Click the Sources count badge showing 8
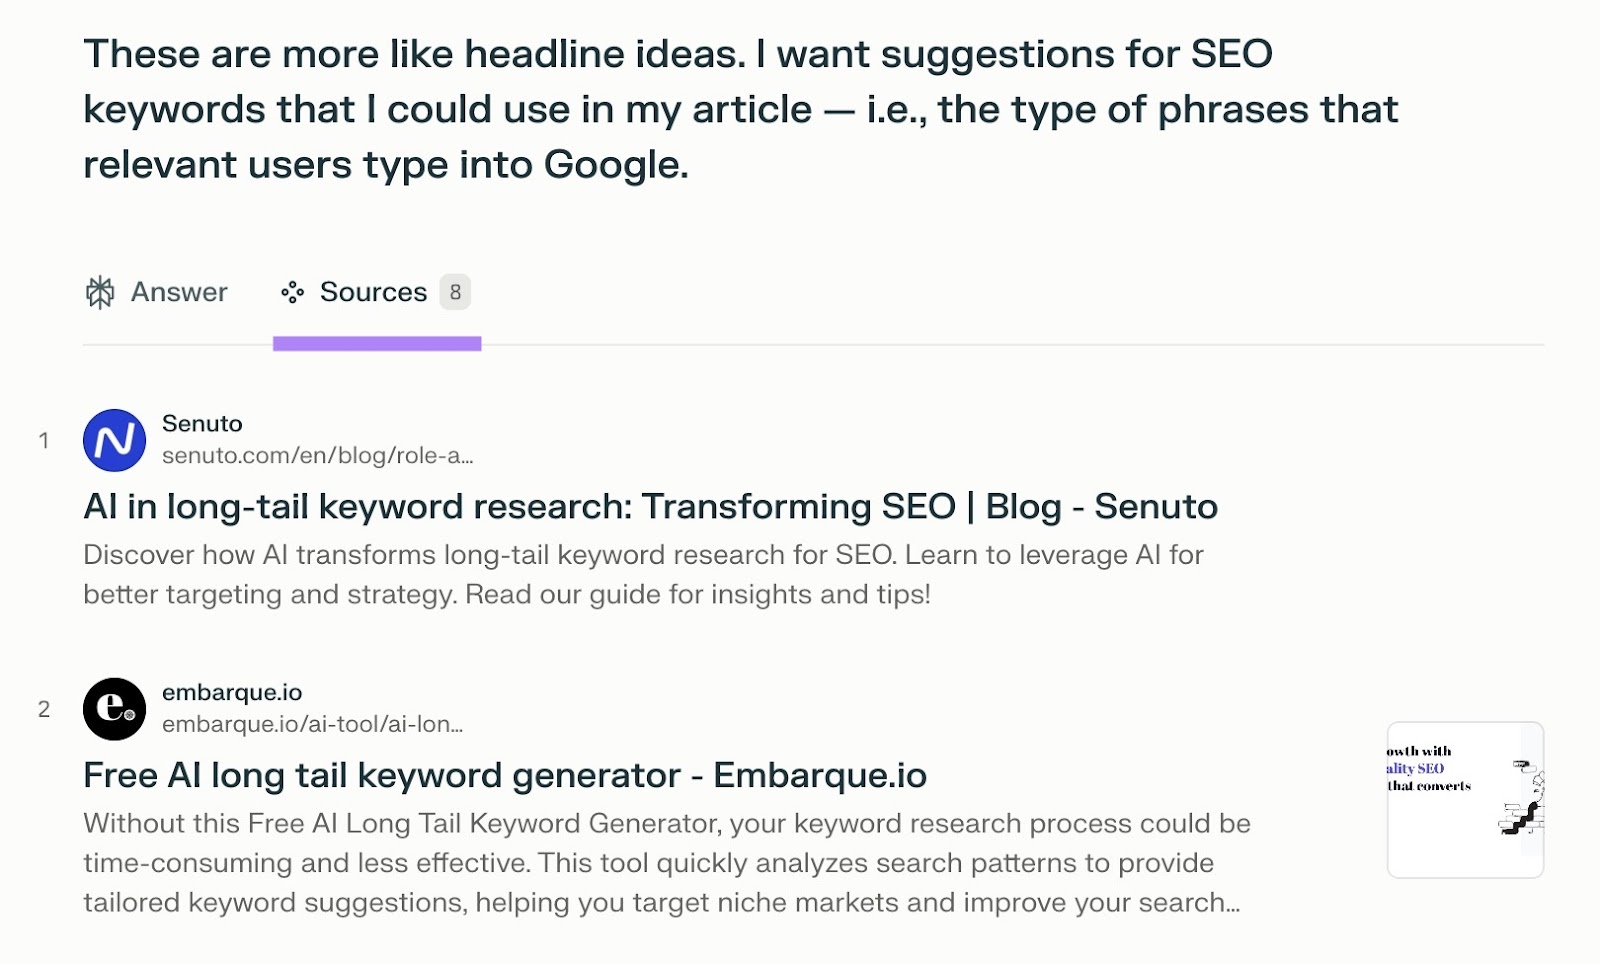The image size is (1600, 964). (x=455, y=292)
